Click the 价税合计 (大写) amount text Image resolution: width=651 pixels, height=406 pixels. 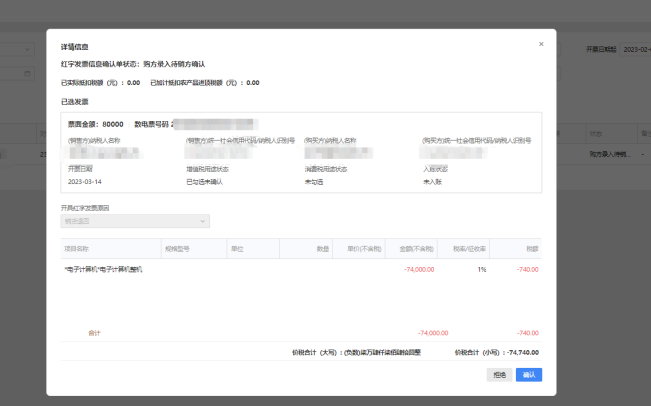382,352
